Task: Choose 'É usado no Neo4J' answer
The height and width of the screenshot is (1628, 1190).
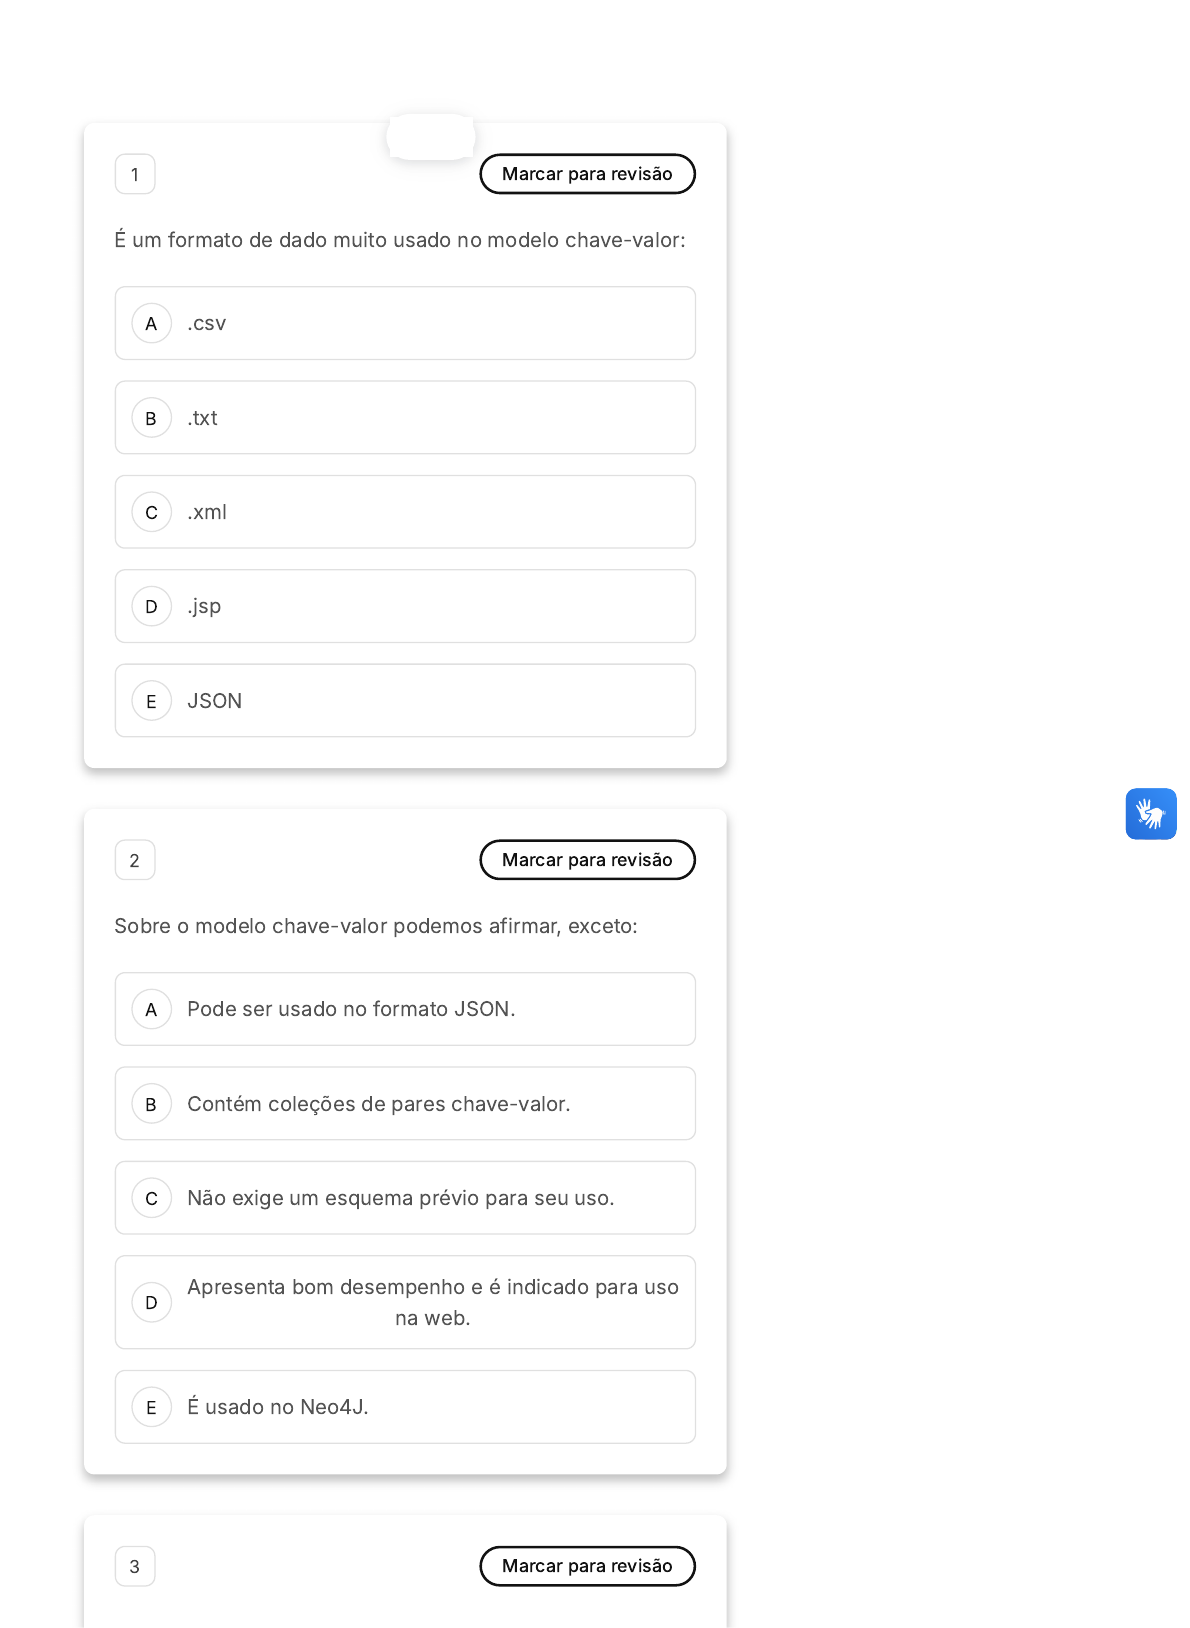Action: click(405, 1407)
